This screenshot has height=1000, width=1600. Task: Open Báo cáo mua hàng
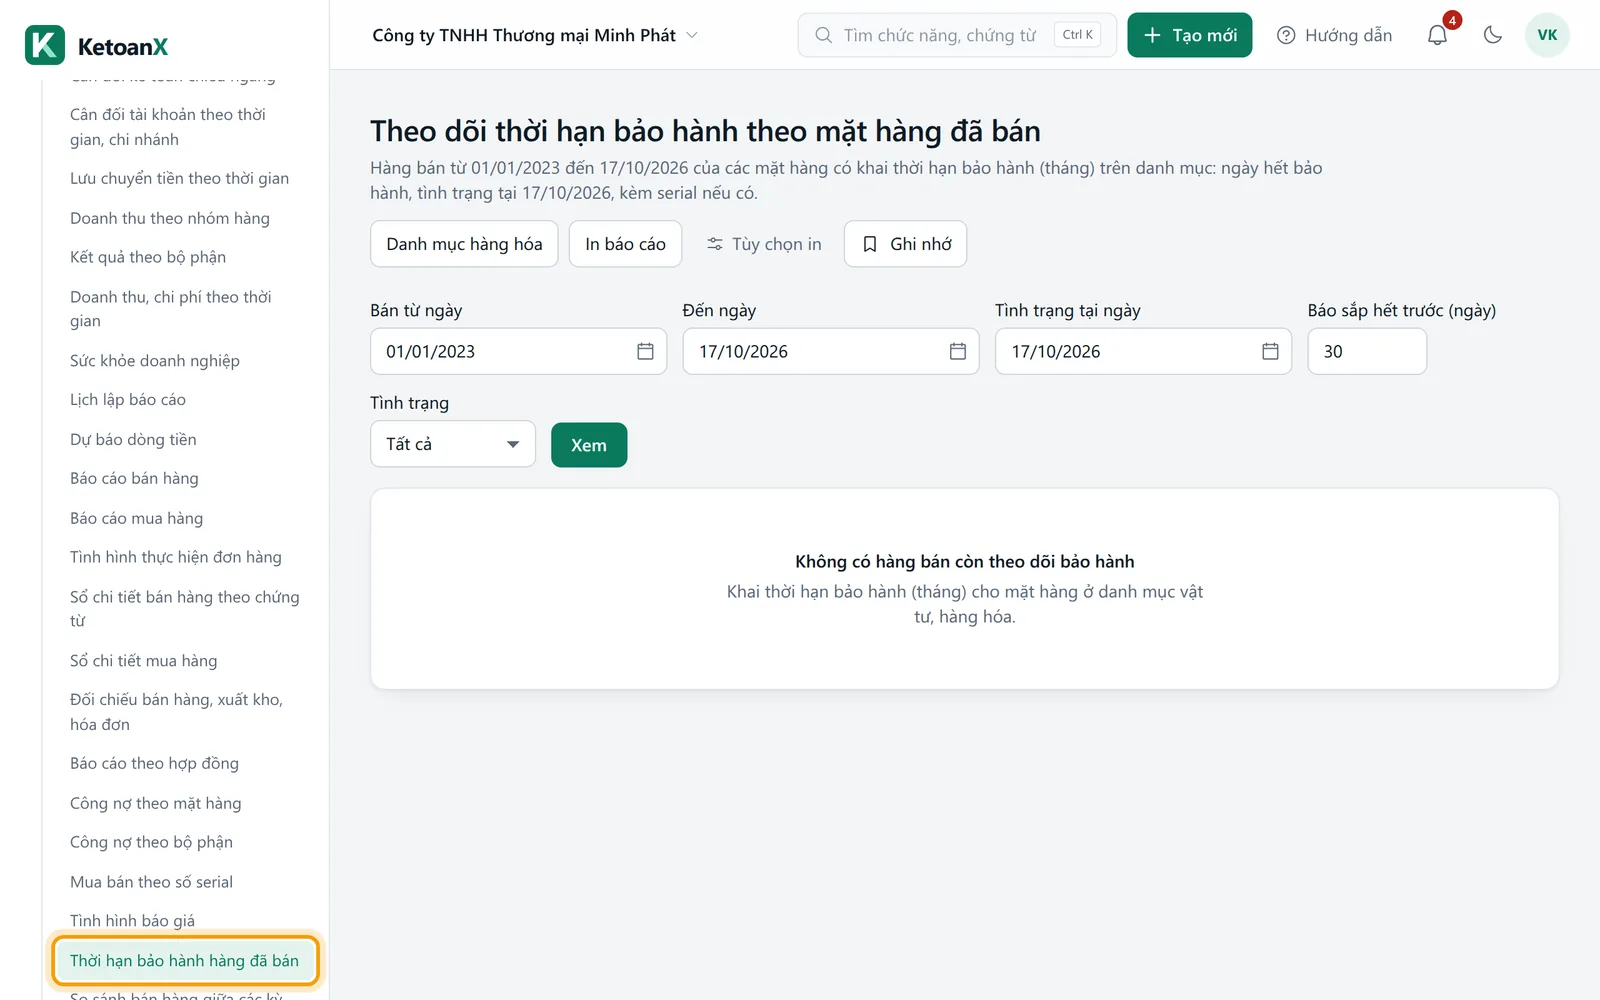[x=136, y=518]
